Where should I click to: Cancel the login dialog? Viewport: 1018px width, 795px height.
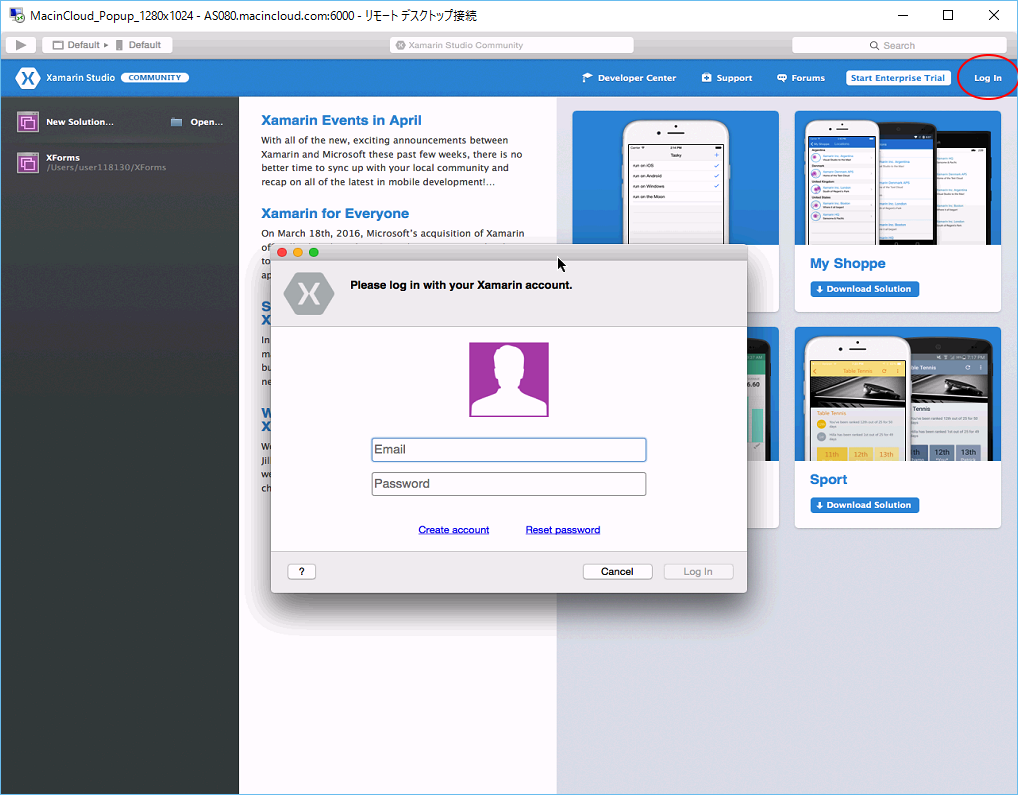[617, 572]
